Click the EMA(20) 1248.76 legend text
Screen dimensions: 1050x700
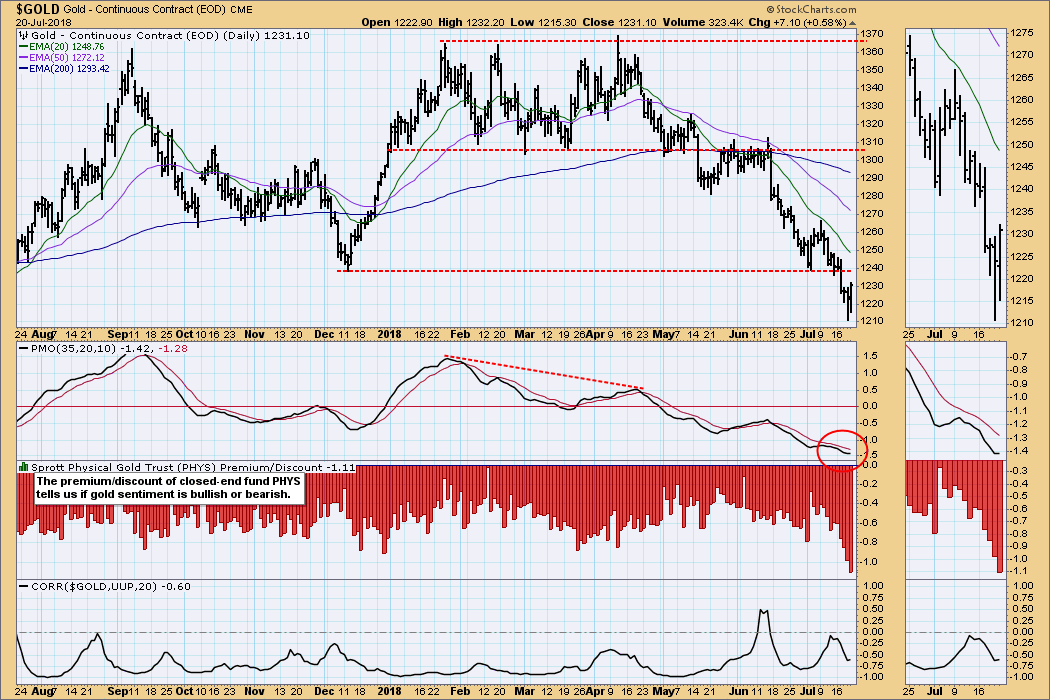pos(67,47)
